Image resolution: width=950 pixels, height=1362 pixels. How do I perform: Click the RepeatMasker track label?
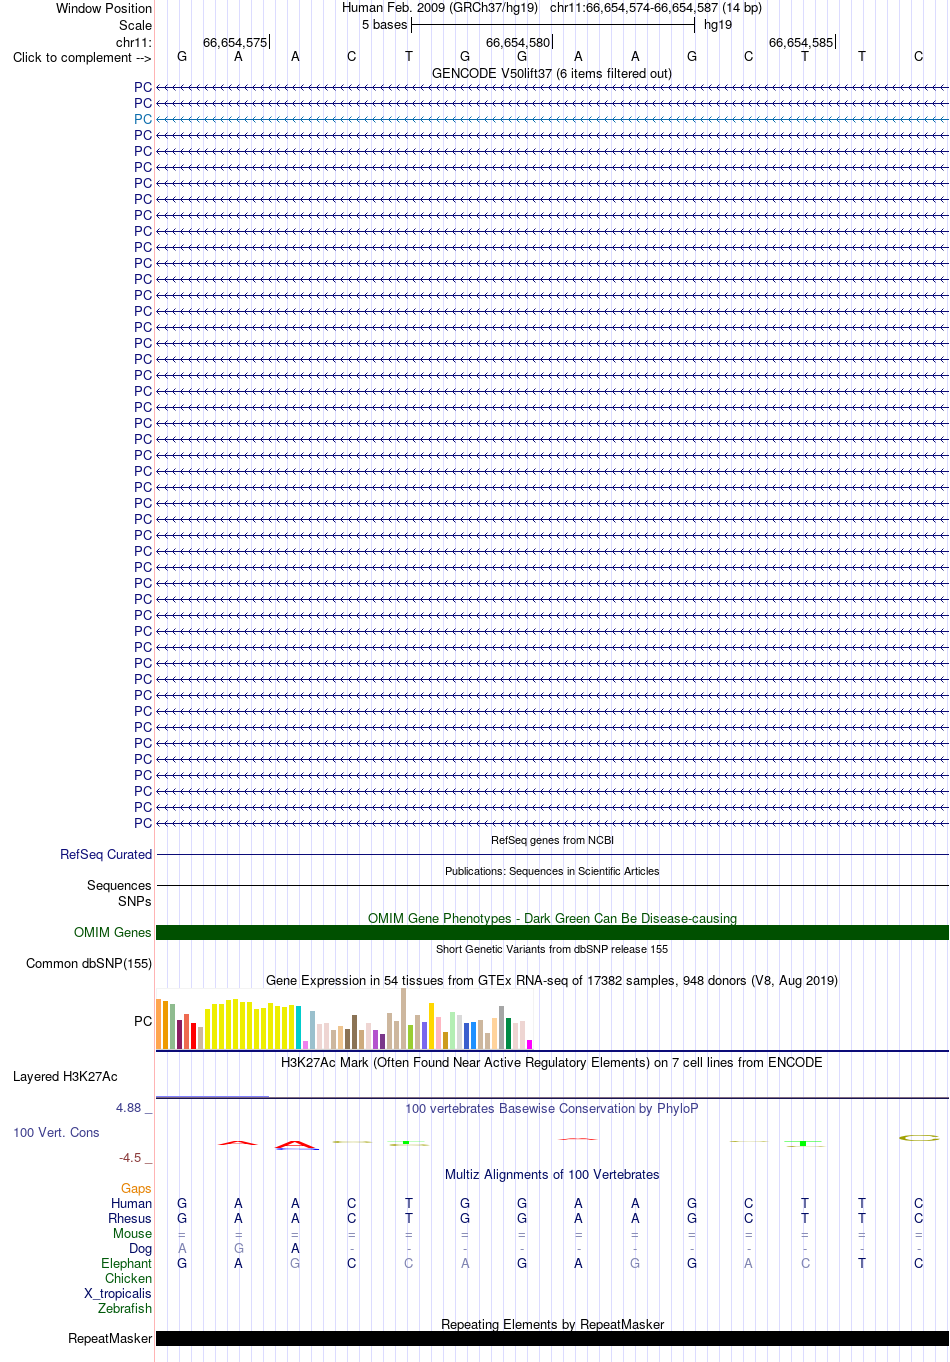coord(110,1338)
